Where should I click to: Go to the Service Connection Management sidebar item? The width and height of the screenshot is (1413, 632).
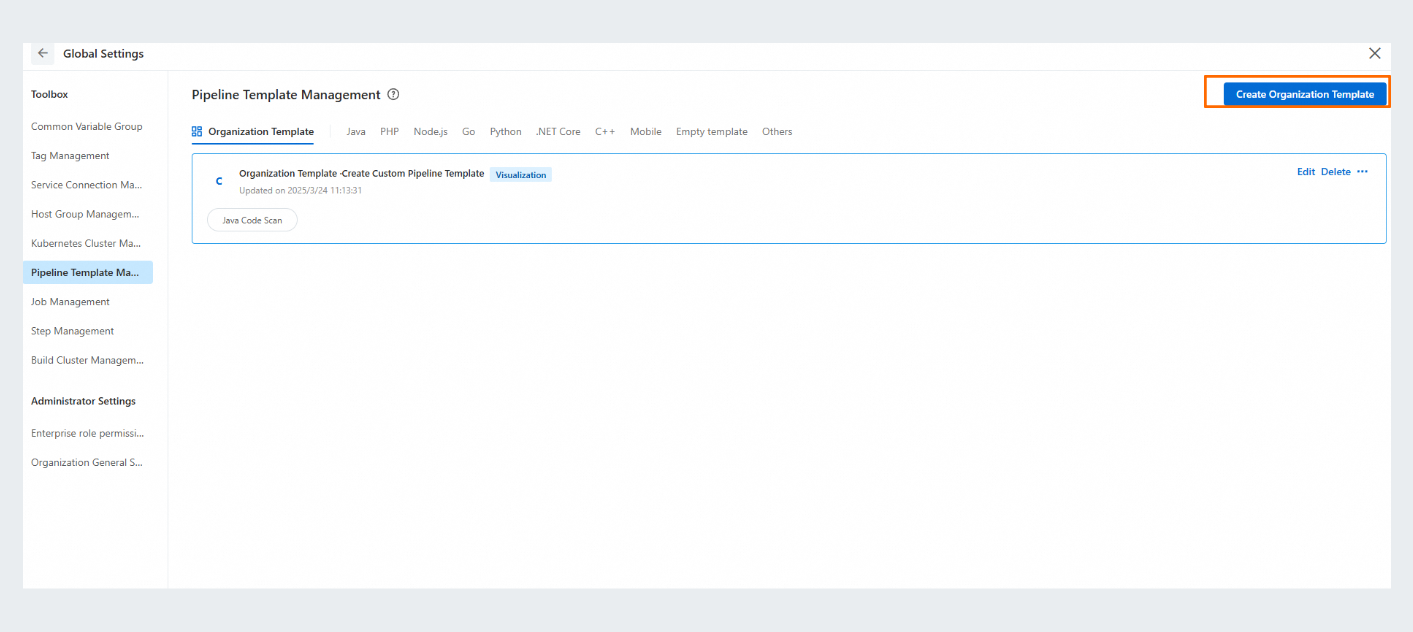[88, 185]
